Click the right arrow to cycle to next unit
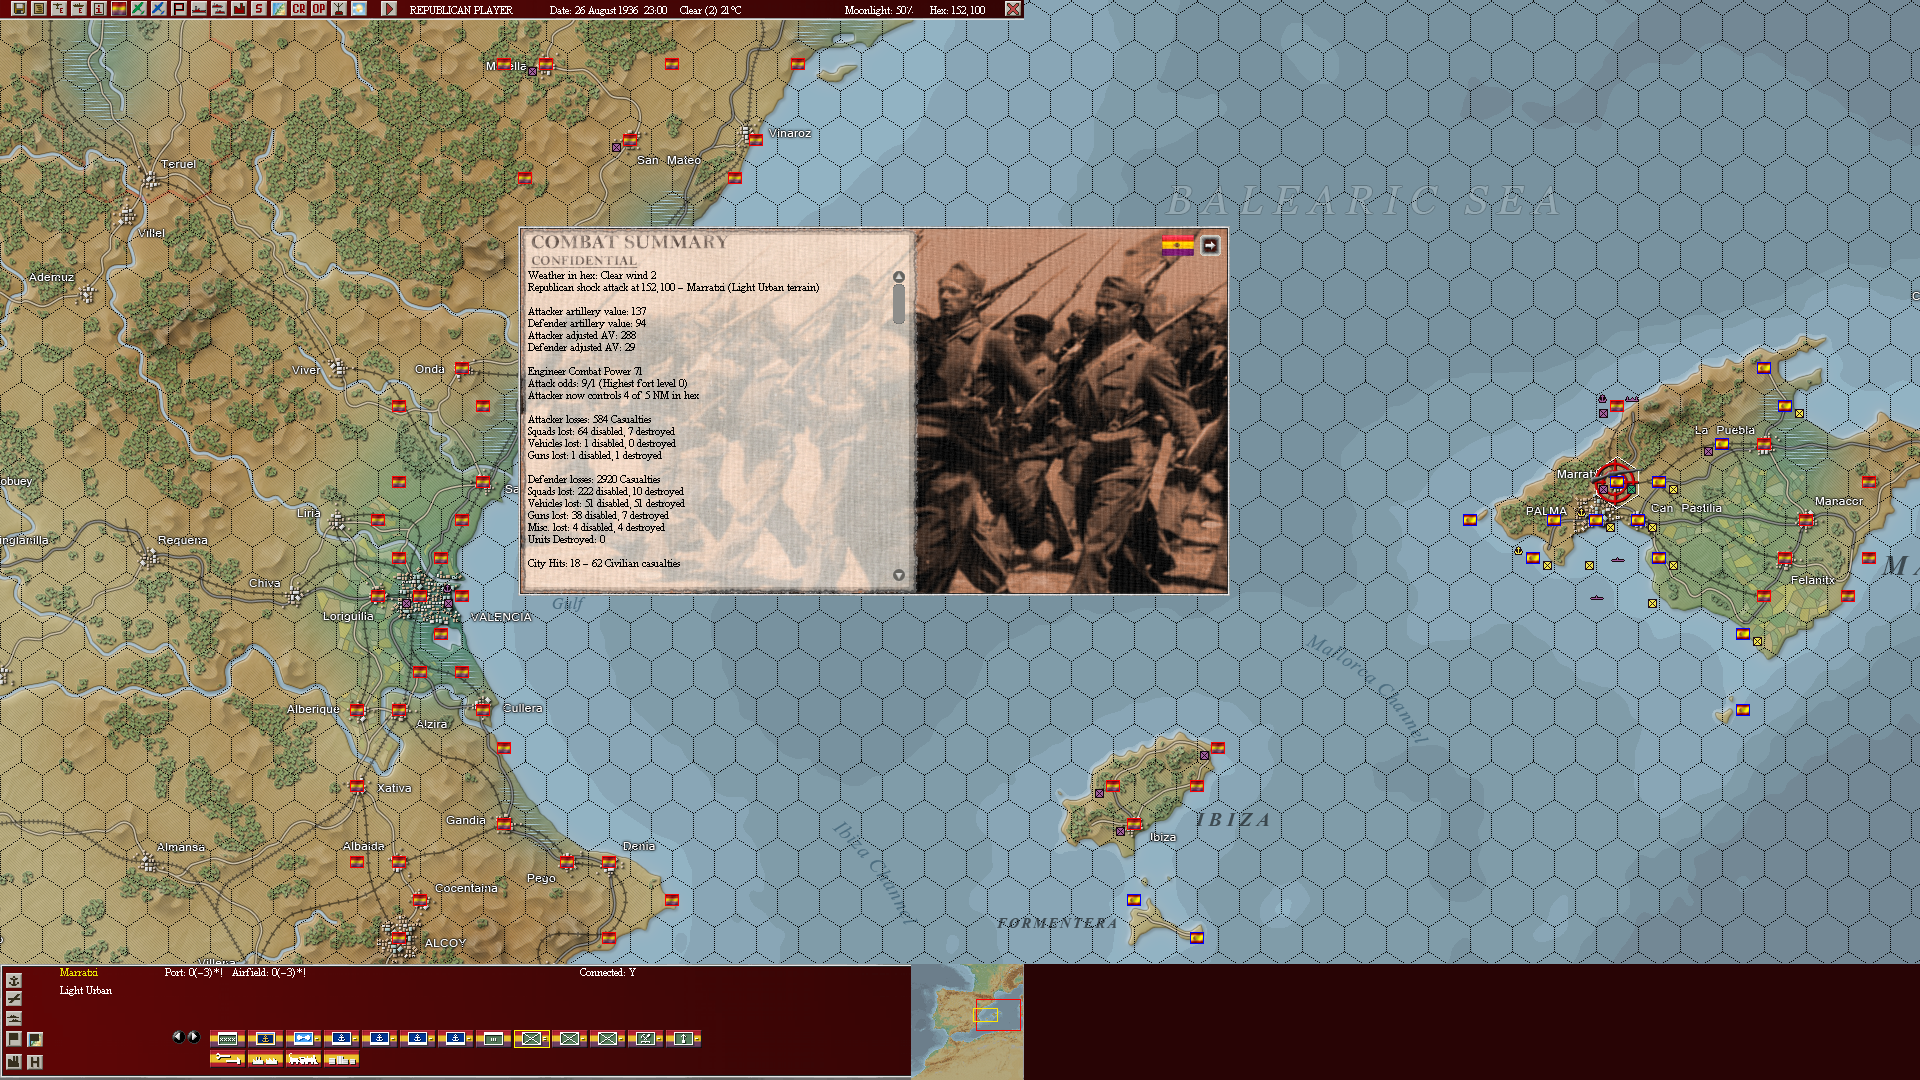The width and height of the screenshot is (1920, 1080). (x=192, y=1037)
